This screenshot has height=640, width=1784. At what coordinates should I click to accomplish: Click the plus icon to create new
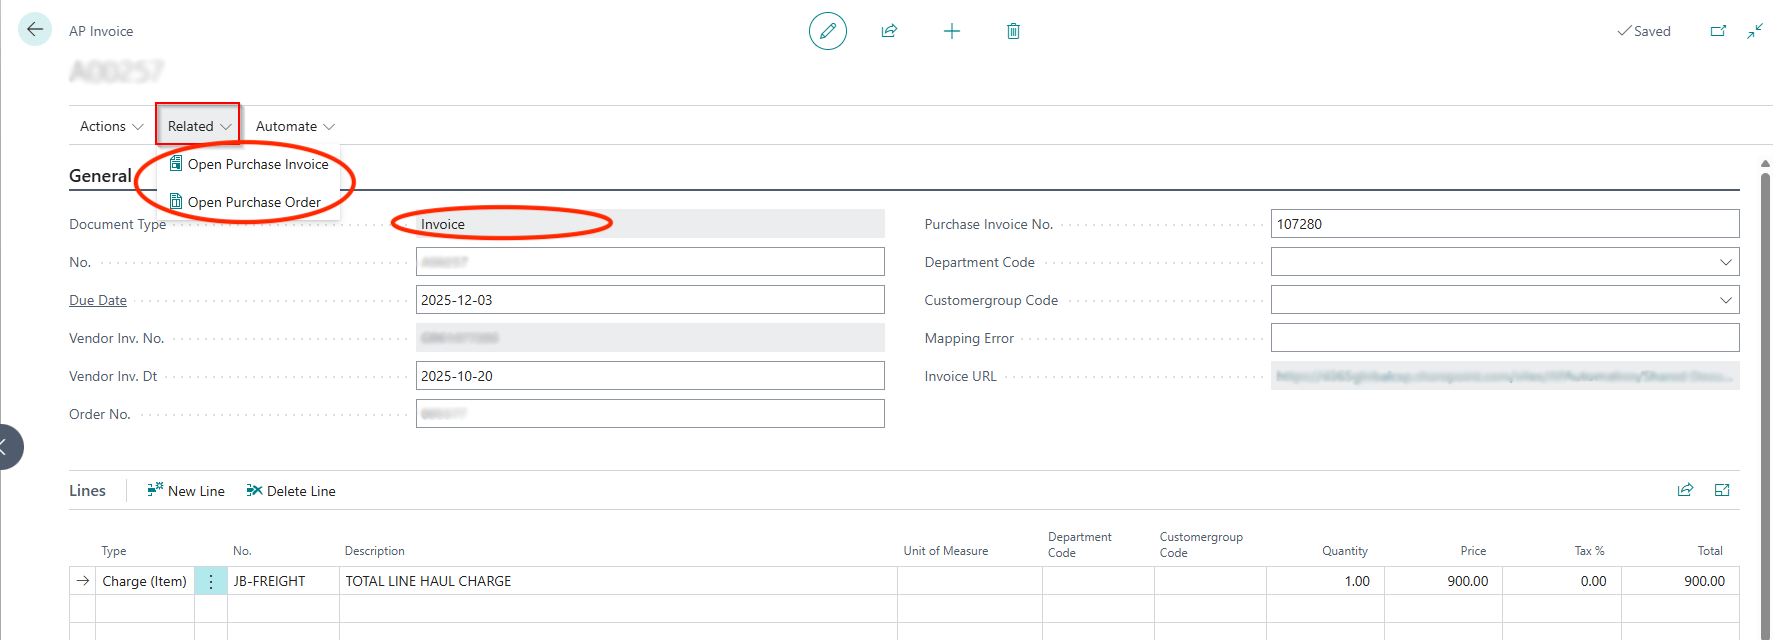click(951, 31)
